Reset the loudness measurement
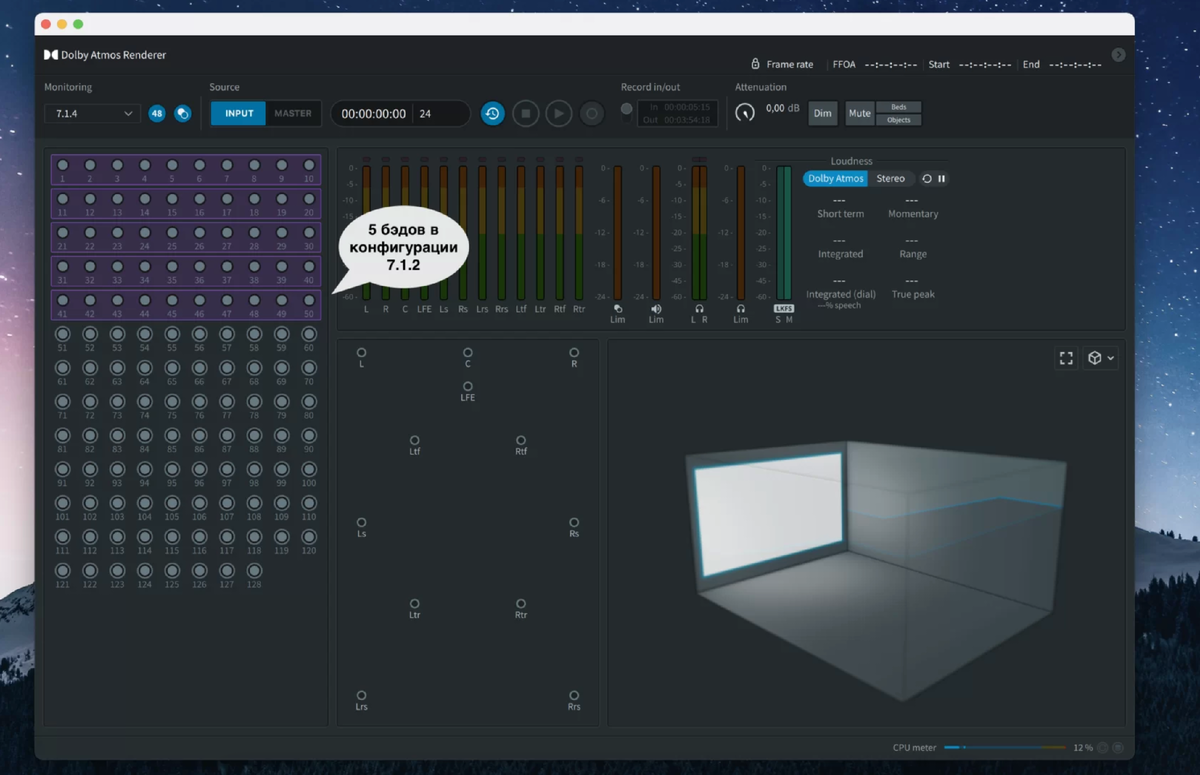The height and width of the screenshot is (775, 1200). (927, 179)
